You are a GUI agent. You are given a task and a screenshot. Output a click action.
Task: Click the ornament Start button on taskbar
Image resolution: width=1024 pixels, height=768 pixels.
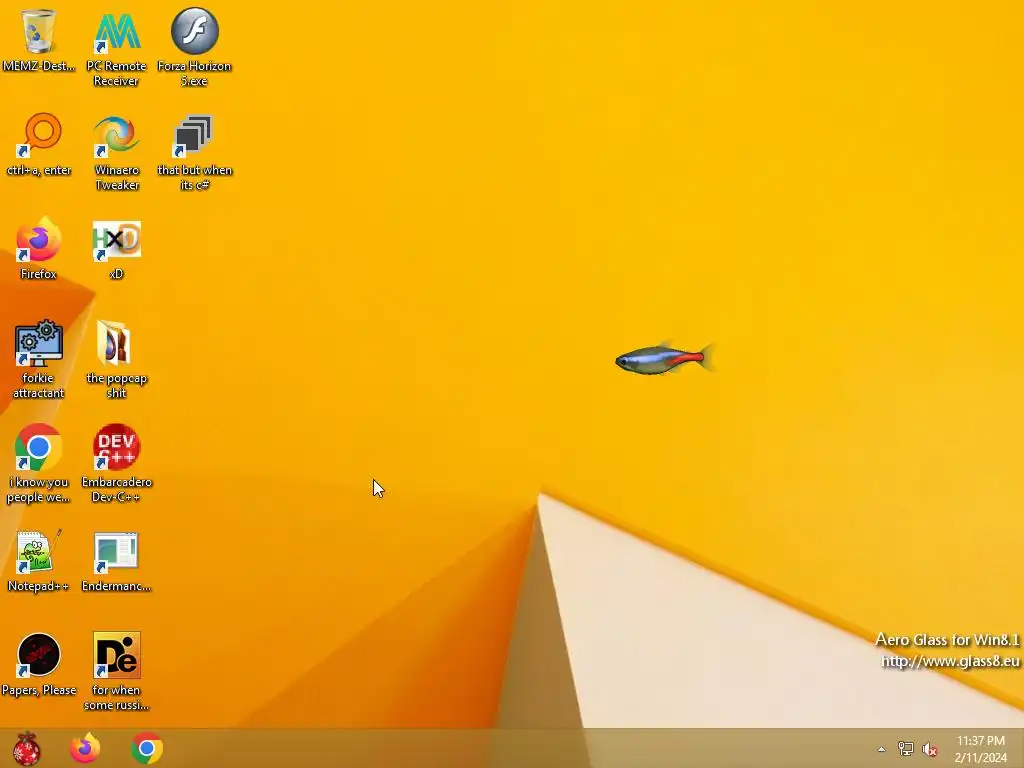pyautogui.click(x=27, y=748)
